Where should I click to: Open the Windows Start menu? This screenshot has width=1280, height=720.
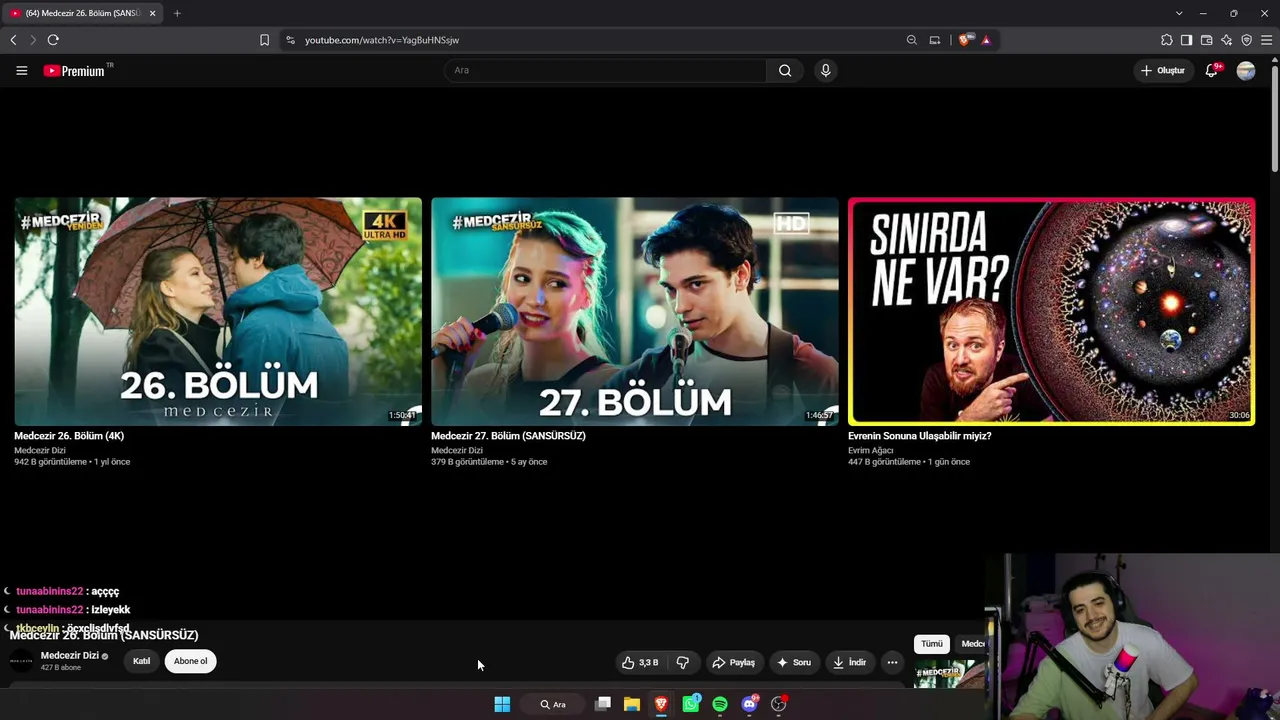(x=502, y=704)
